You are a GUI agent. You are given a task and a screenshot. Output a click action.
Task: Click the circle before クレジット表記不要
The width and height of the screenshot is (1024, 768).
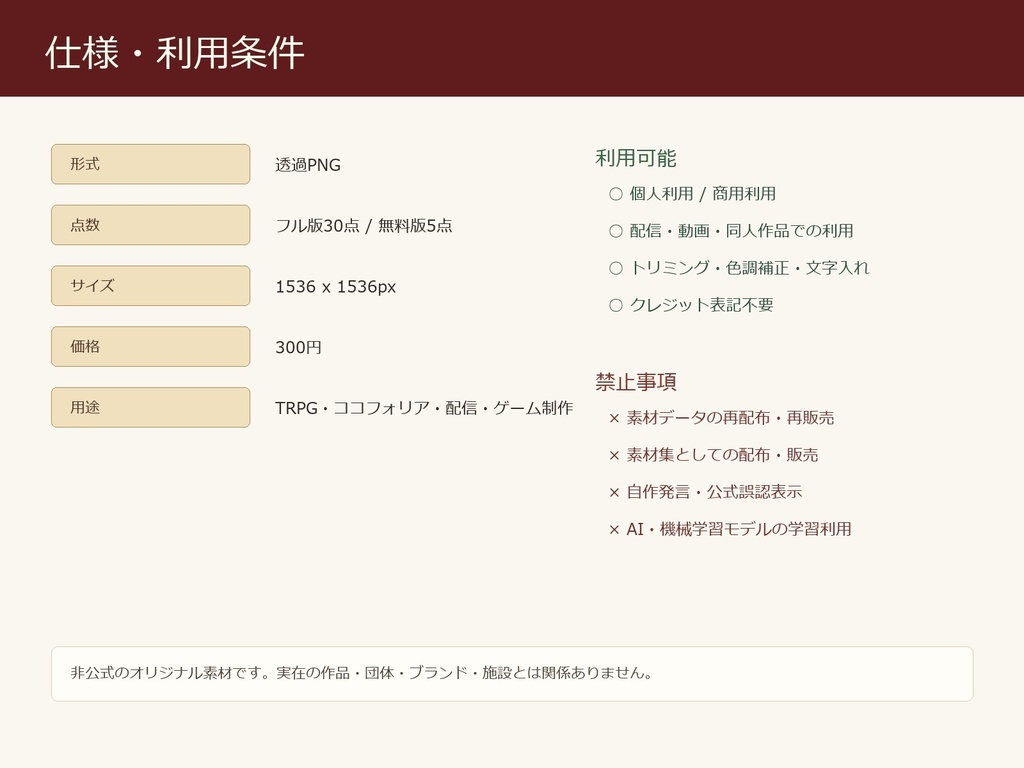(616, 306)
